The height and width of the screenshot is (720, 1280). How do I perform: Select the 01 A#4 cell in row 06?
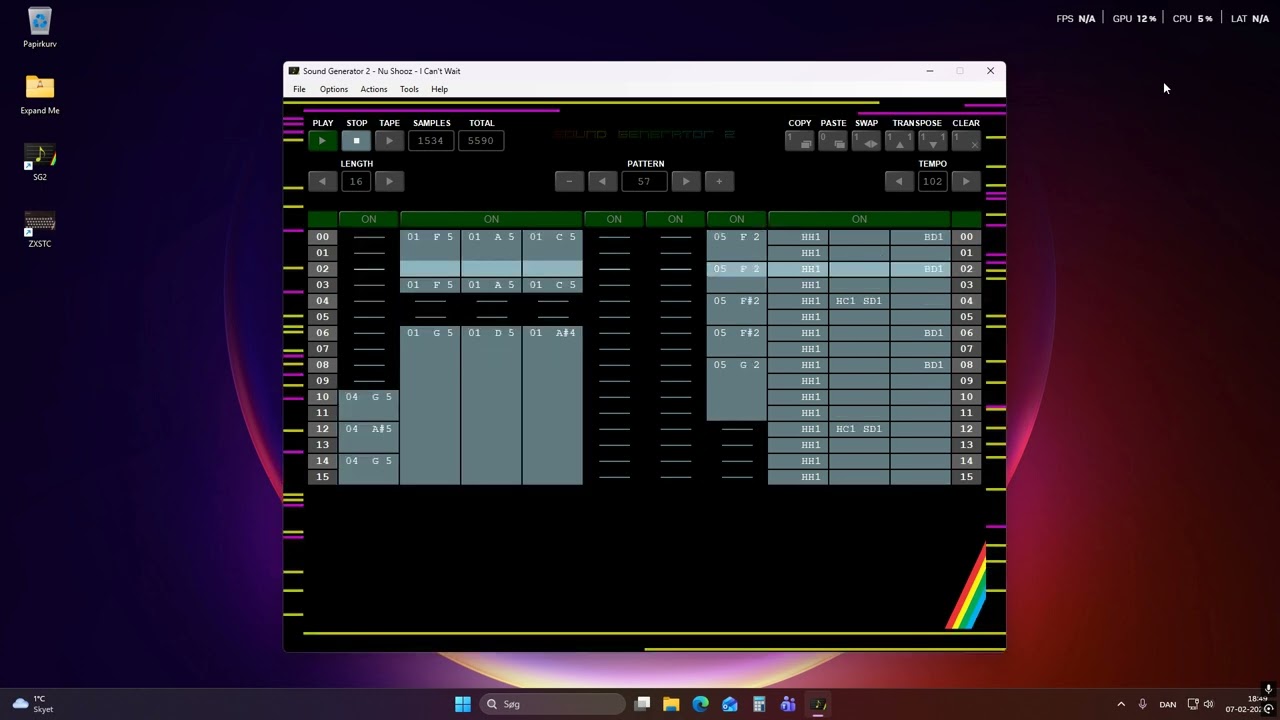tap(552, 333)
